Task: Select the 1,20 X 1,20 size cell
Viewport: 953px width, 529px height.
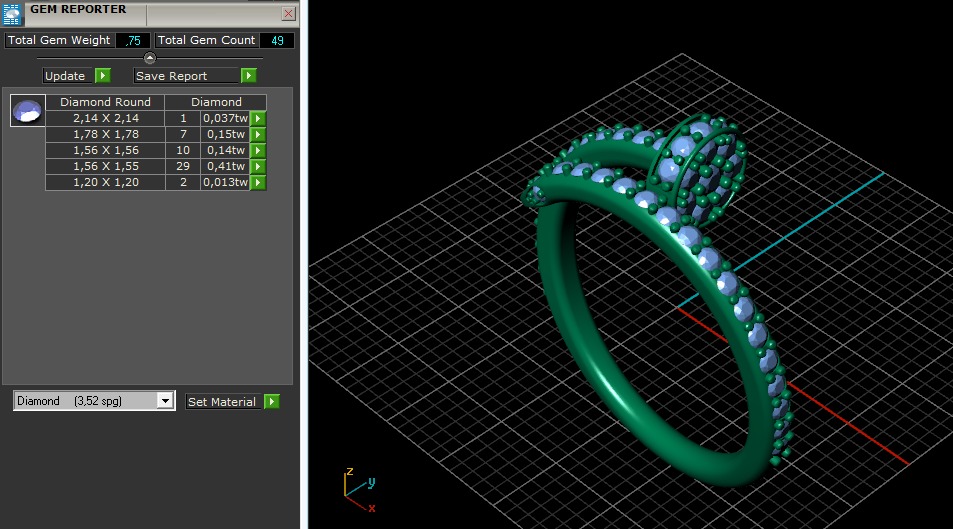Action: tap(105, 182)
